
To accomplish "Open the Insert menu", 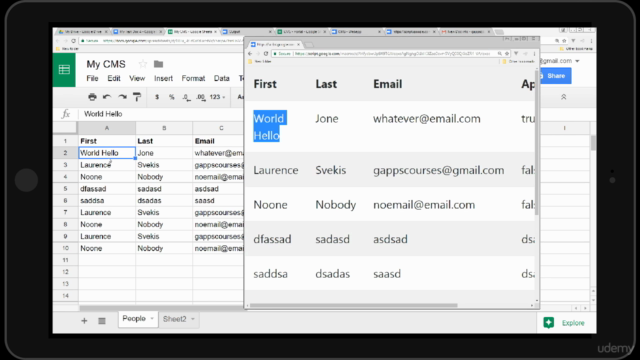I will 163,78.
